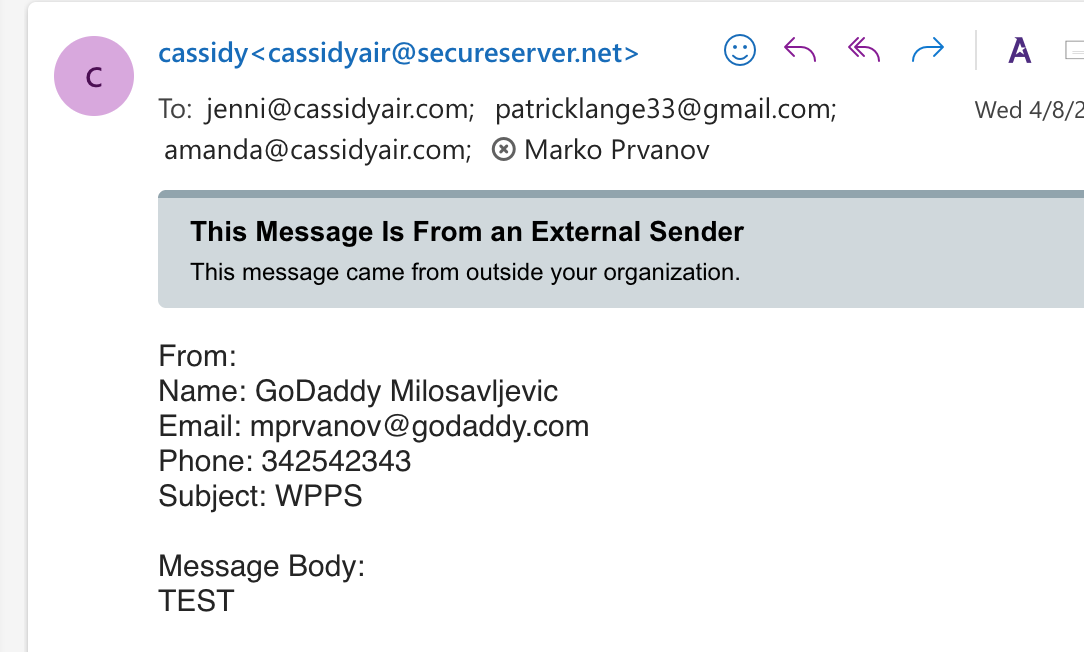Select recipient amanda@cassidyair.com
1084x652 pixels.
(317, 150)
